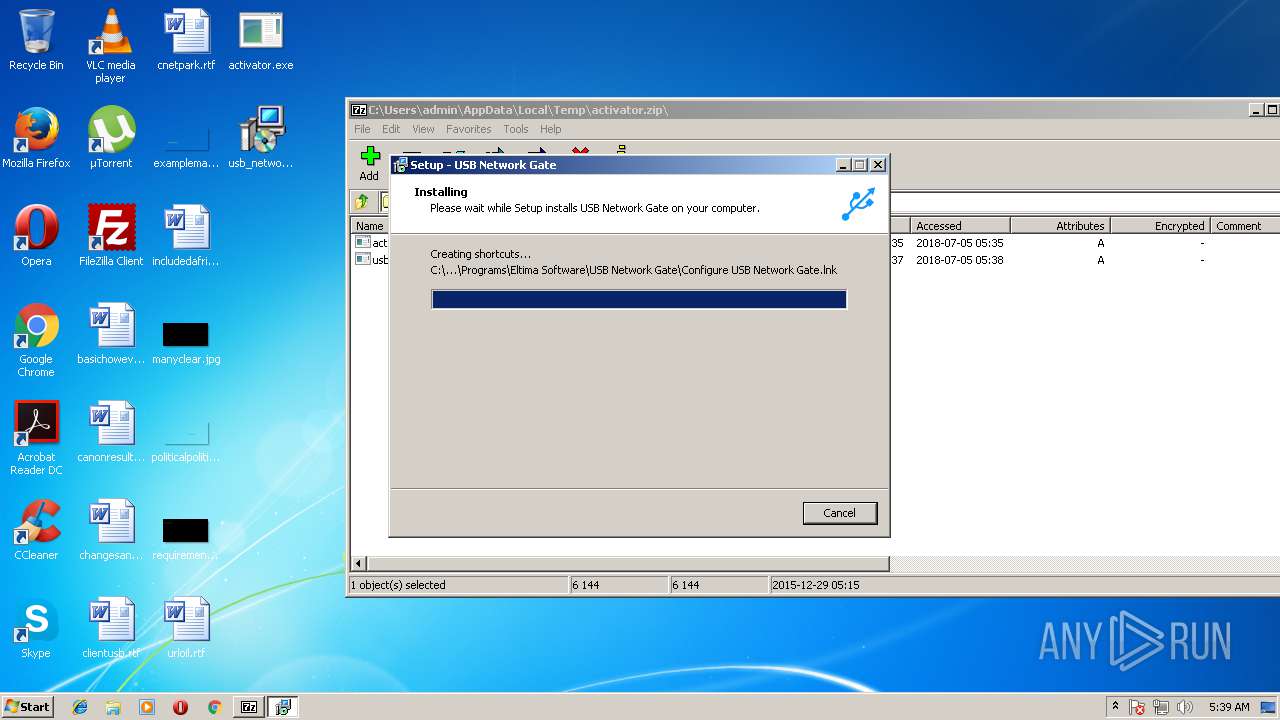This screenshot has height=720, width=1280.
Task: Open Recycle Bin desktop icon
Action: [x=36, y=41]
